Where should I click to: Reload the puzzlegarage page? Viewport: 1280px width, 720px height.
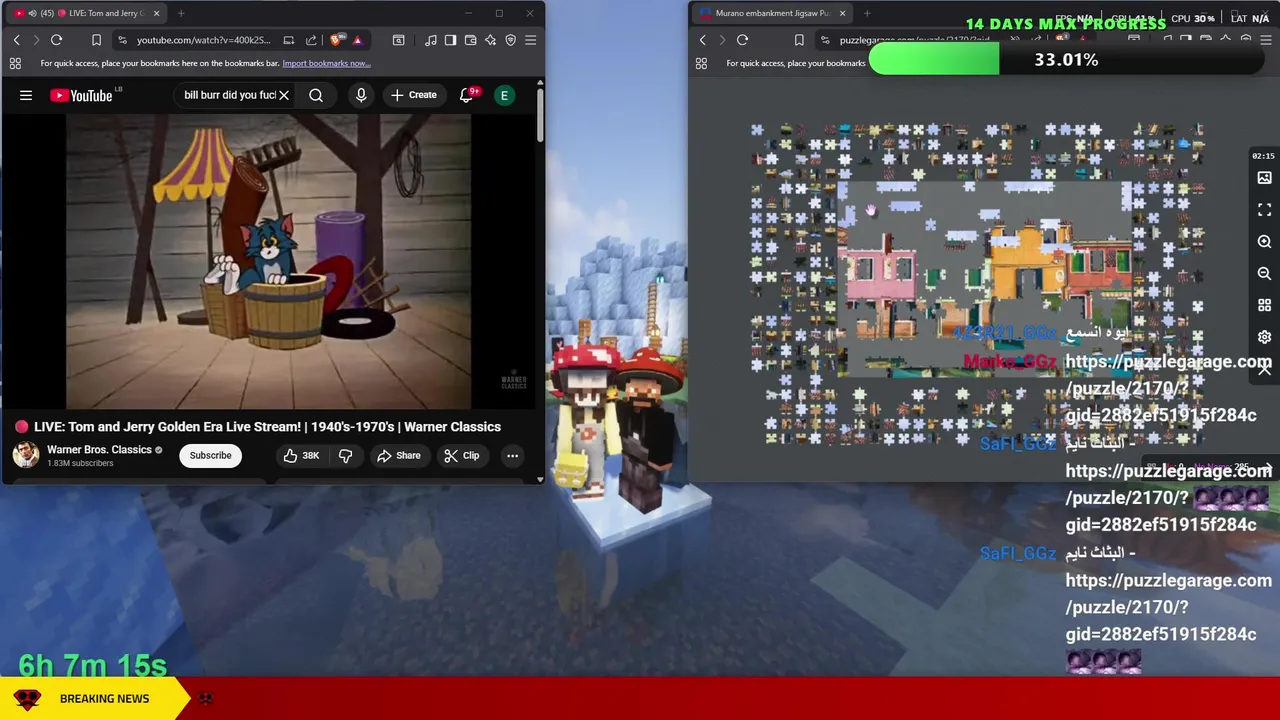(742, 40)
